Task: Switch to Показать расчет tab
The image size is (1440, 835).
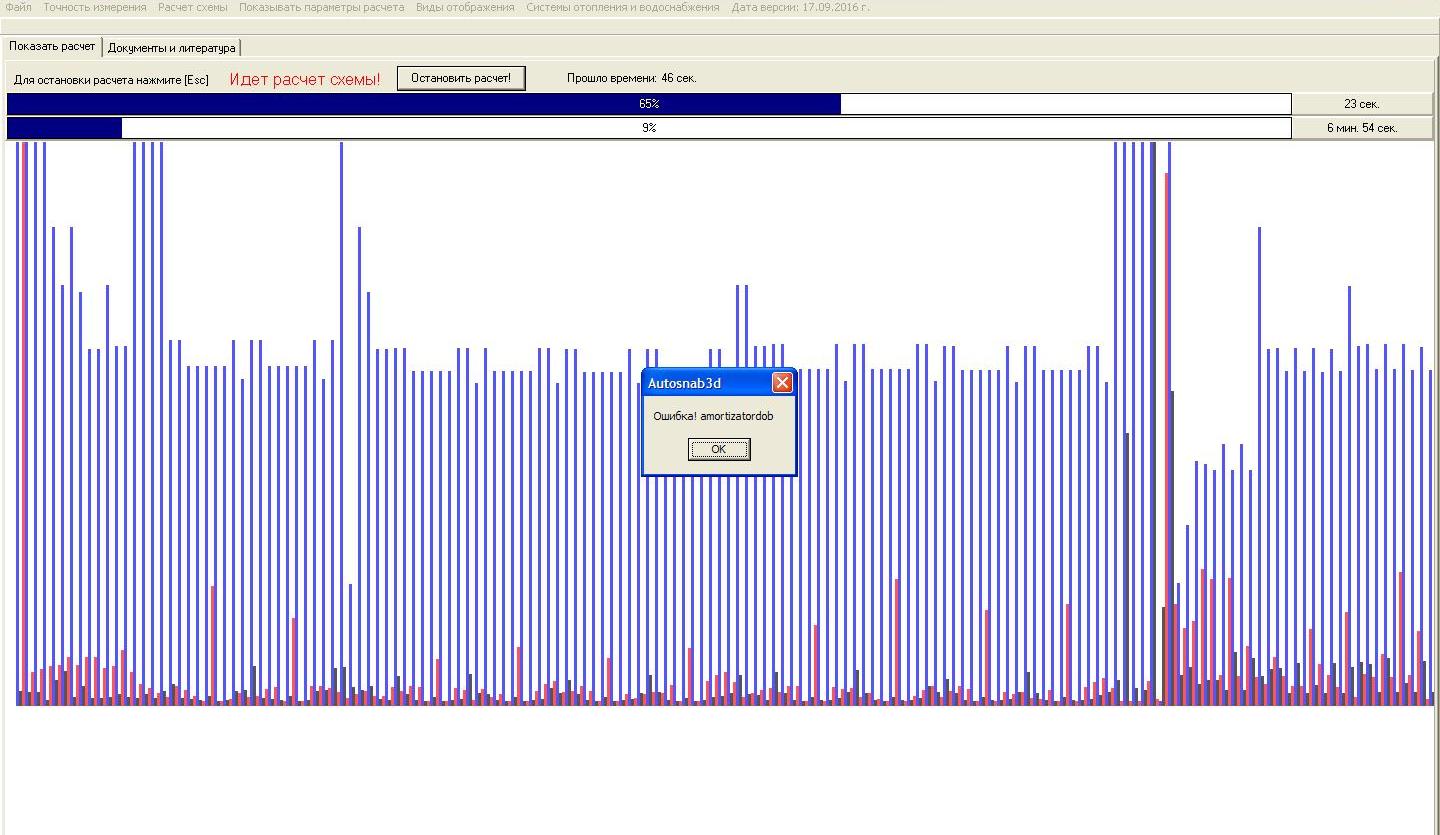Action: click(52, 47)
